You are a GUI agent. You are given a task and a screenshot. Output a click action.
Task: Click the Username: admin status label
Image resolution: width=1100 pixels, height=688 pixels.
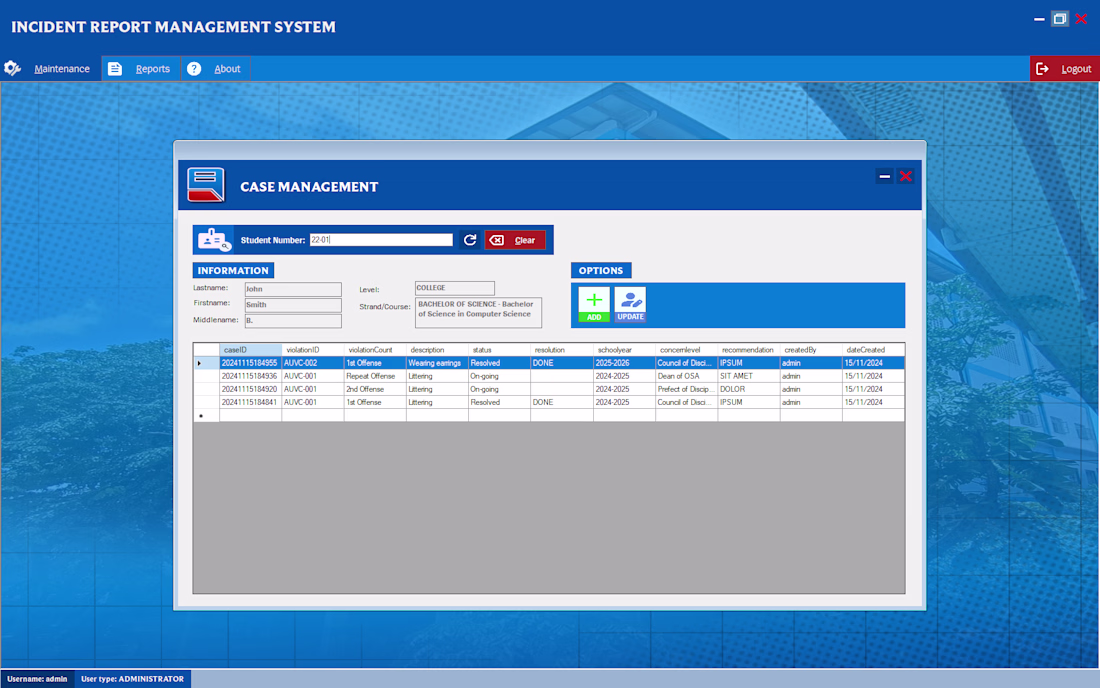tap(37, 679)
